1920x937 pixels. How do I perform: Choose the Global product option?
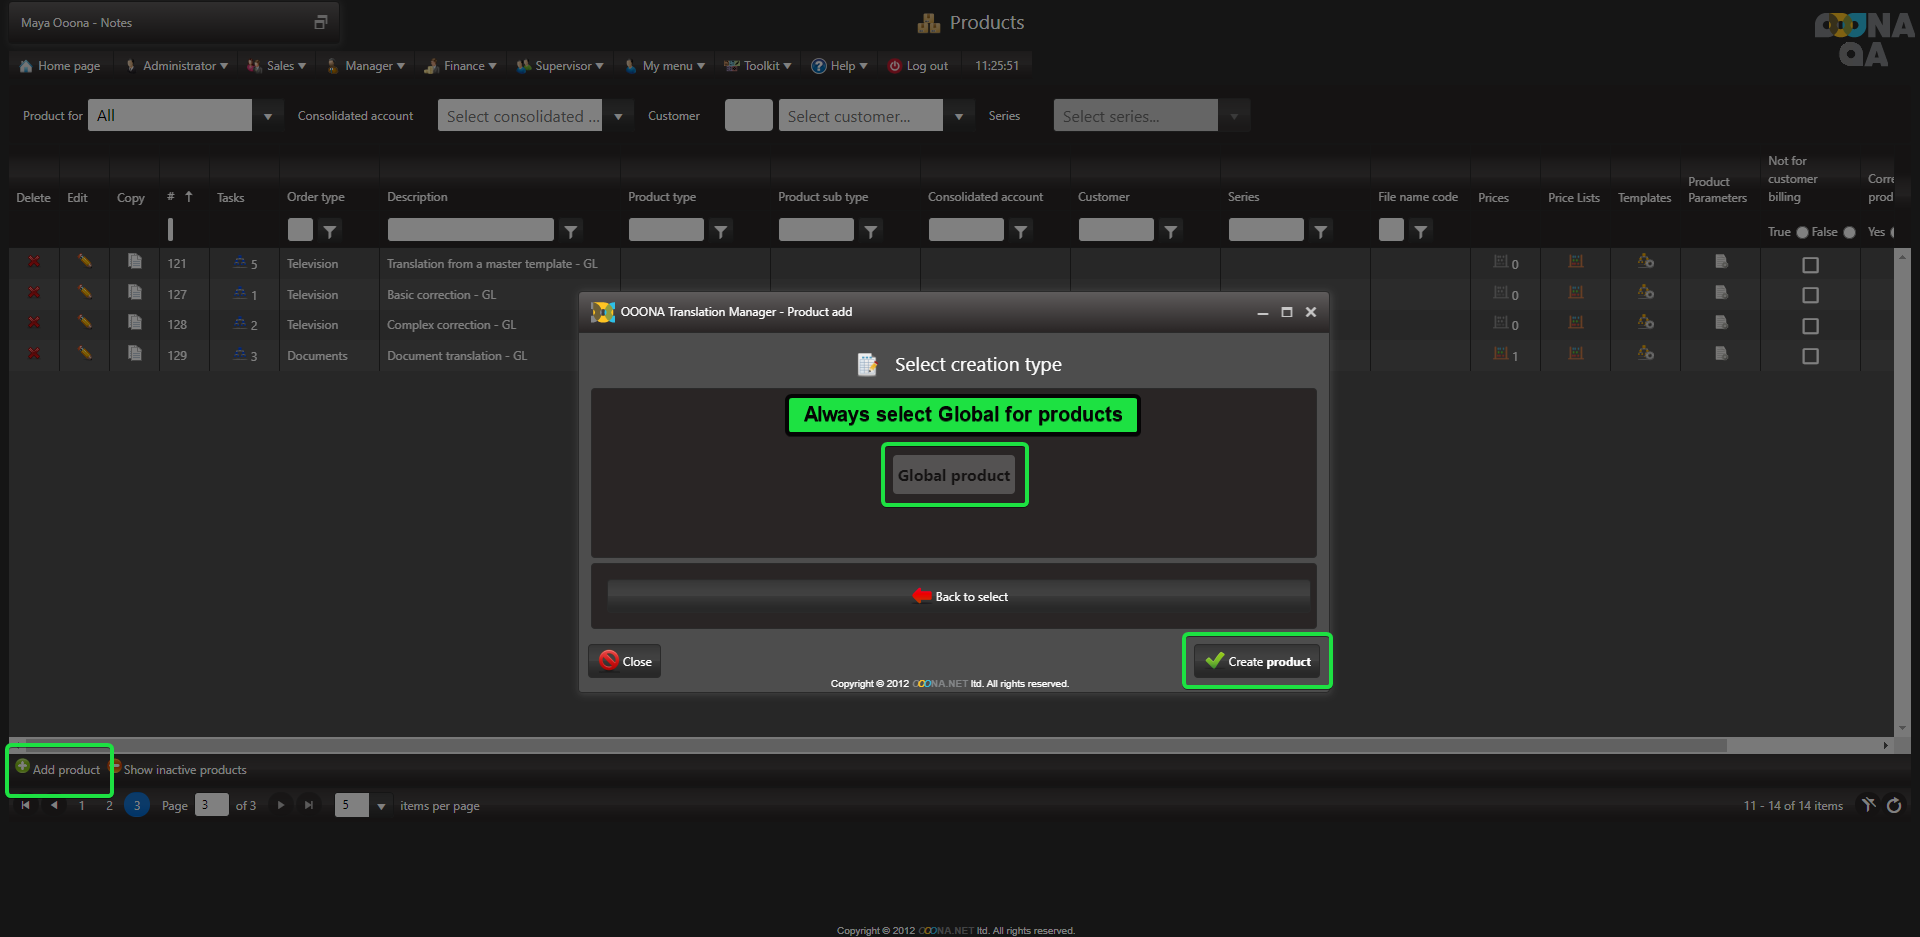954,476
